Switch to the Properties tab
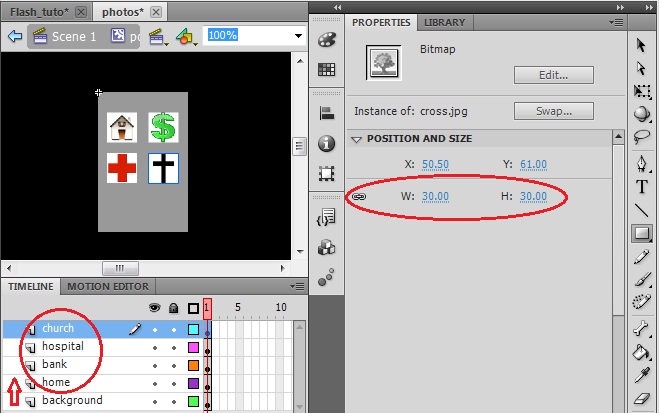659x413 pixels. (x=381, y=23)
